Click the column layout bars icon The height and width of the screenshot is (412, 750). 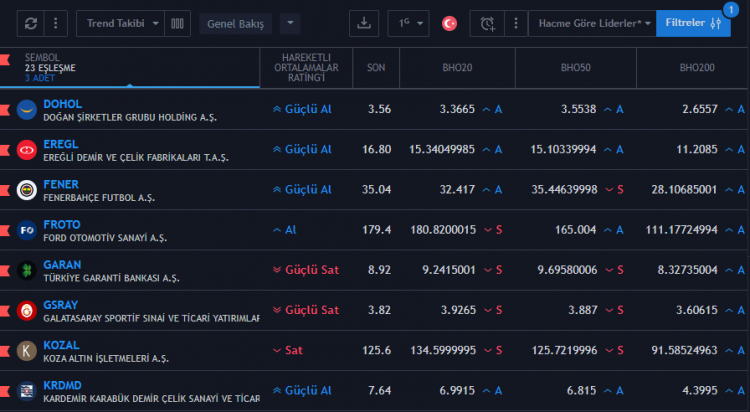click(177, 23)
